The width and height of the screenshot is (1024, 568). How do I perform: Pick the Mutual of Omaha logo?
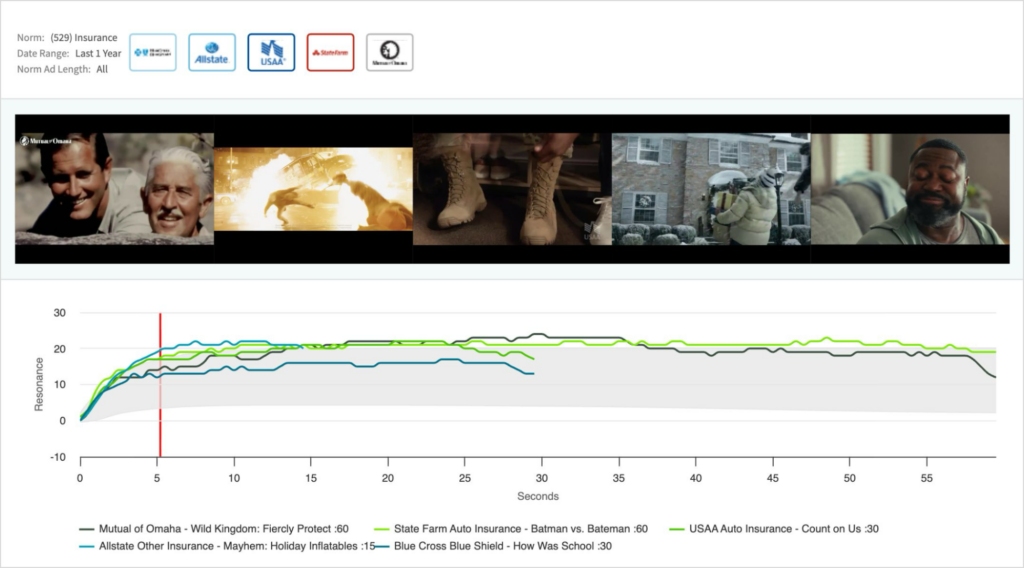click(389, 52)
